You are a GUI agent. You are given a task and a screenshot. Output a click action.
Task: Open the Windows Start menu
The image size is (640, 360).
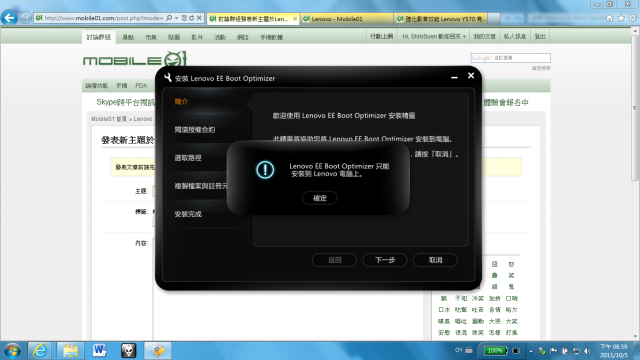click(12, 351)
